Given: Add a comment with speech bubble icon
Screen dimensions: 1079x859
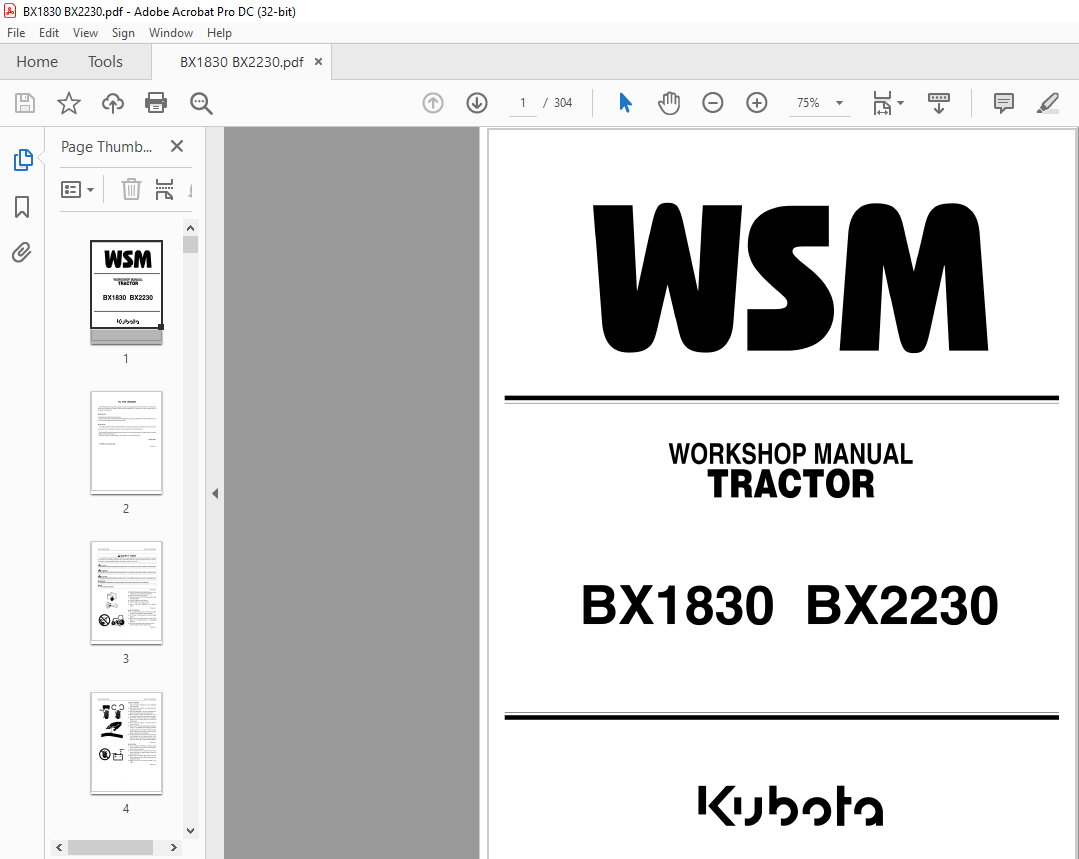Looking at the screenshot, I should click(1003, 103).
